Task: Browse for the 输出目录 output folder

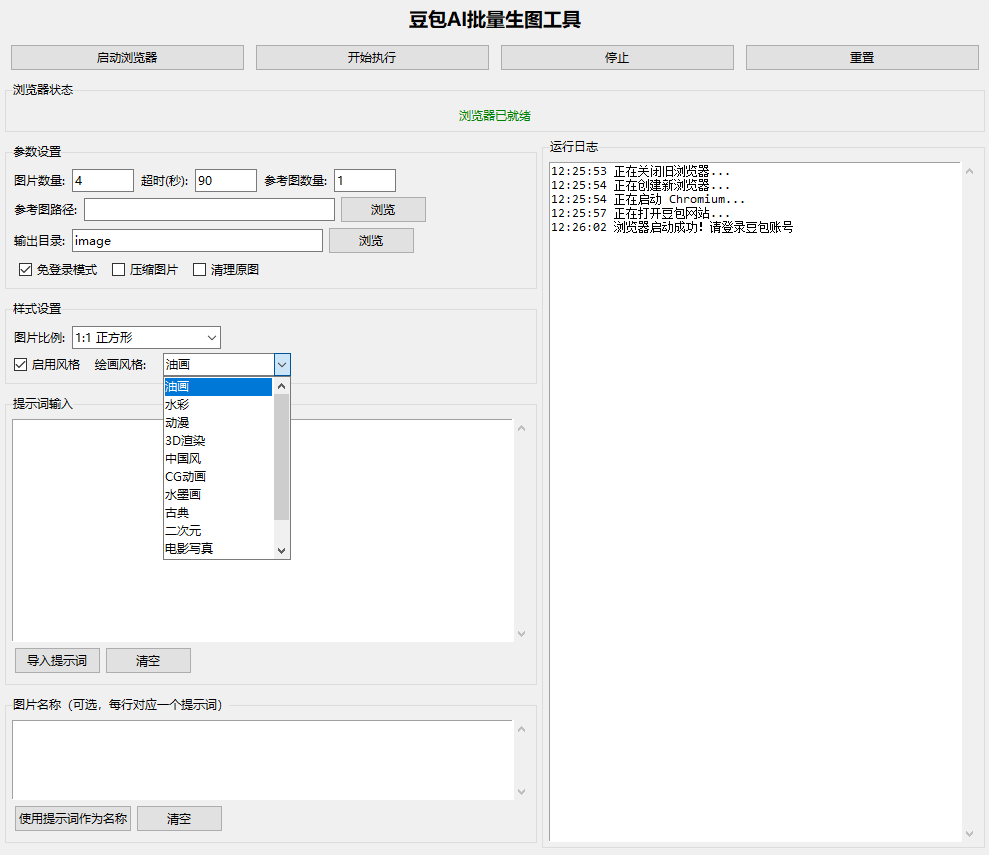Action: [x=372, y=240]
